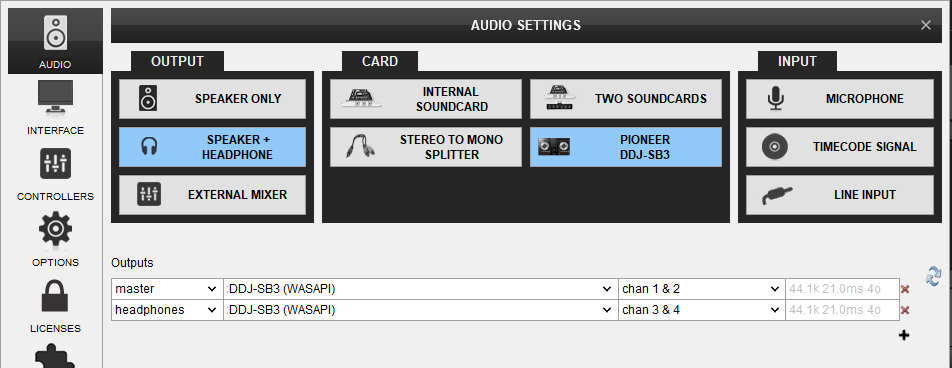Open Licenses padlock icon

click(55, 296)
